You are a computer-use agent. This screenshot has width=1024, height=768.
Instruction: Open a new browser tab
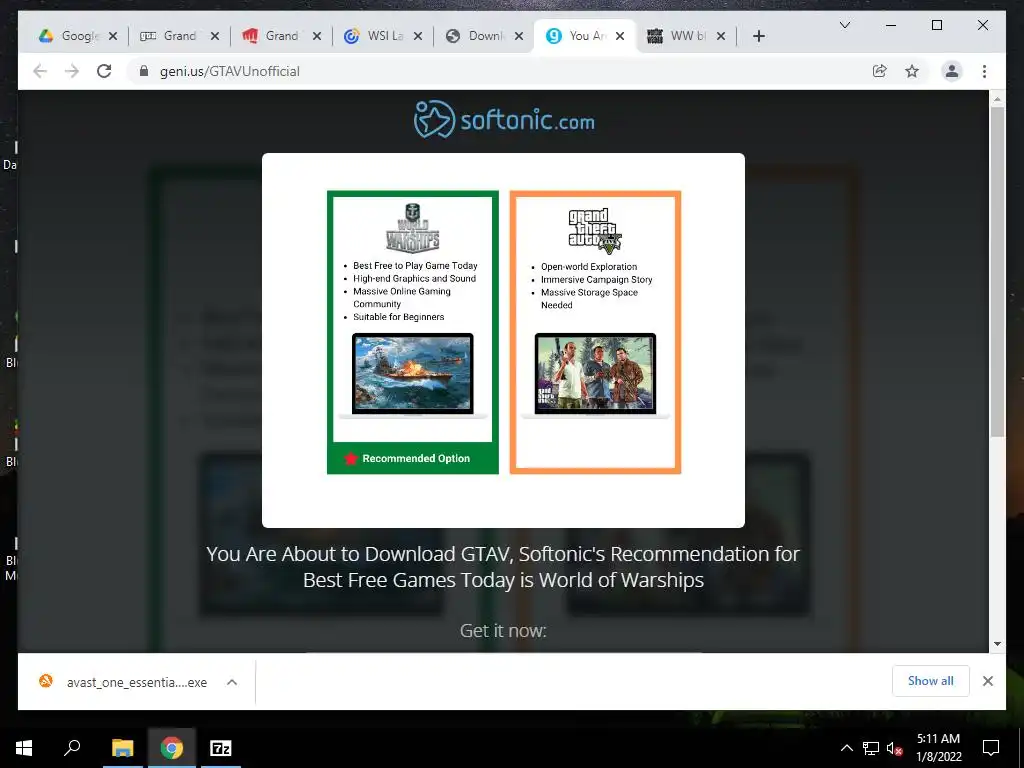(758, 36)
